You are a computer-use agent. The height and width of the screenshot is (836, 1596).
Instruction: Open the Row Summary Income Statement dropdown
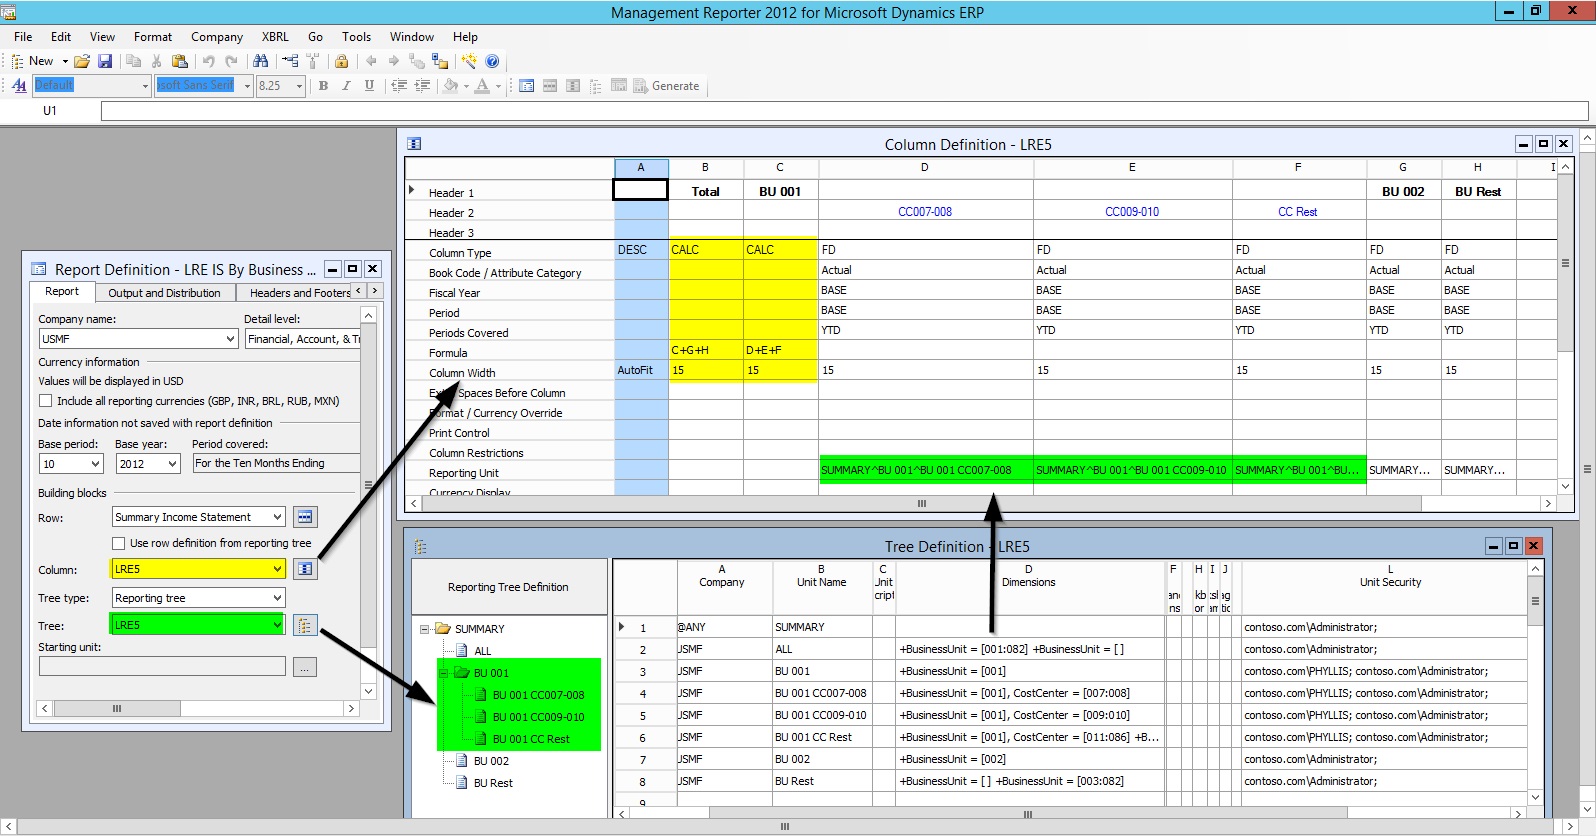(277, 517)
